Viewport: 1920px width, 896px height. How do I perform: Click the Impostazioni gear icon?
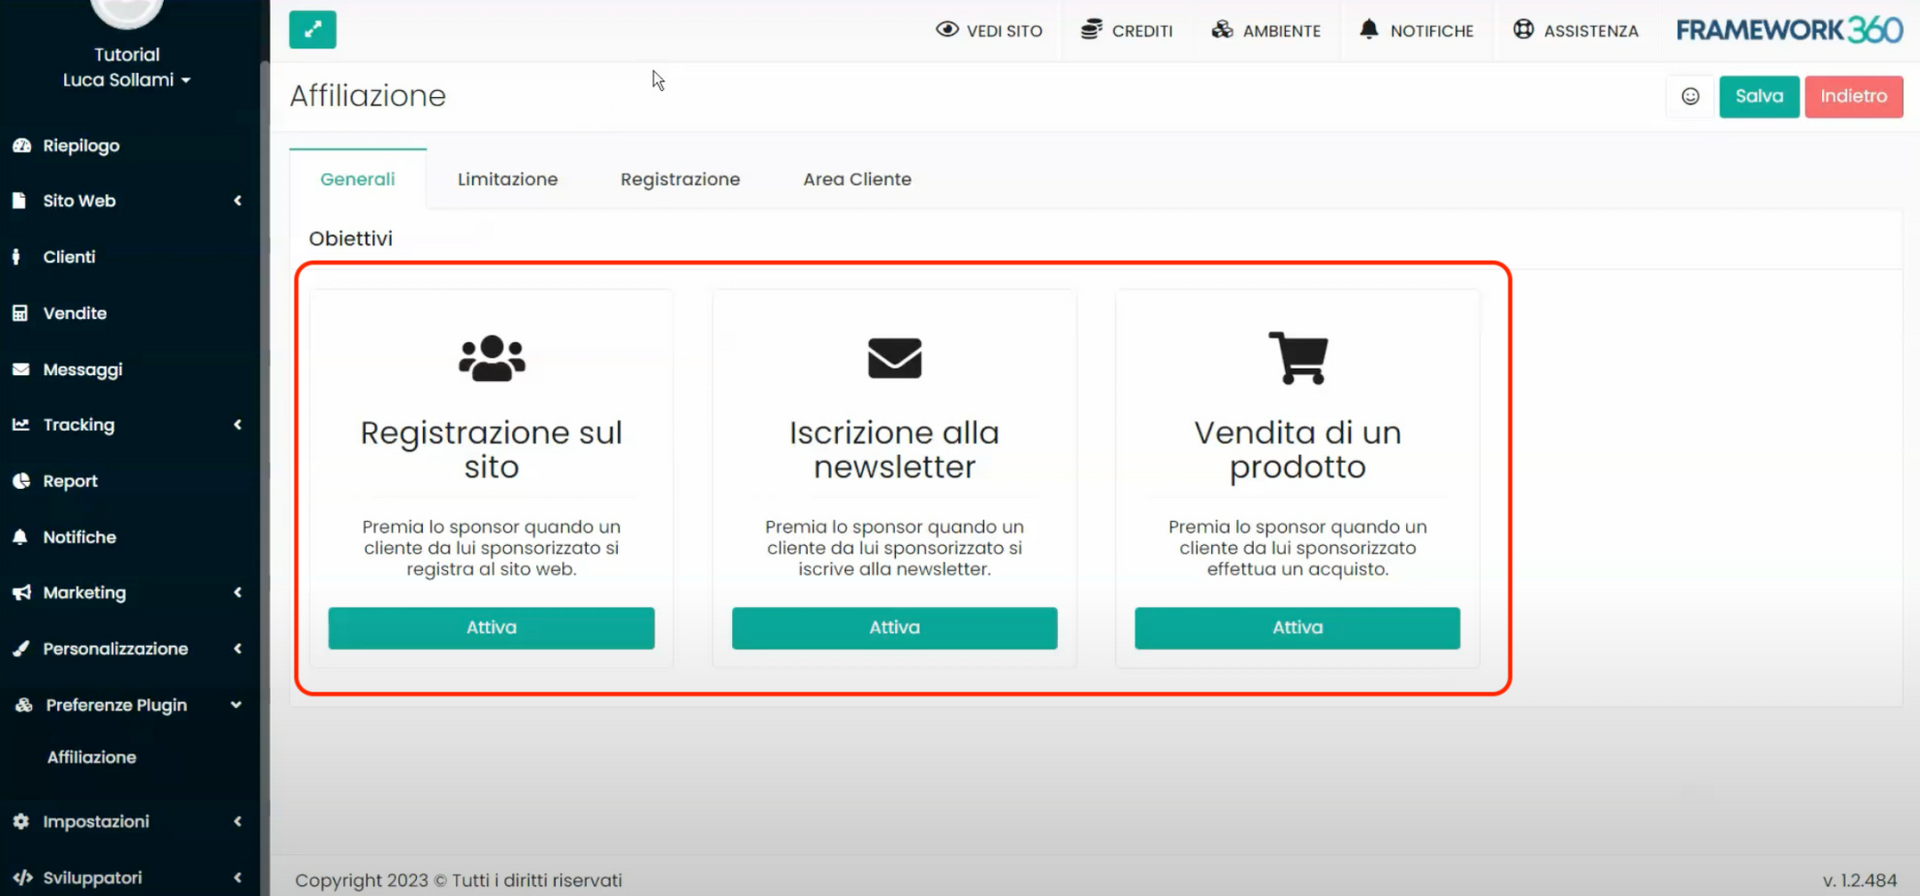click(21, 821)
